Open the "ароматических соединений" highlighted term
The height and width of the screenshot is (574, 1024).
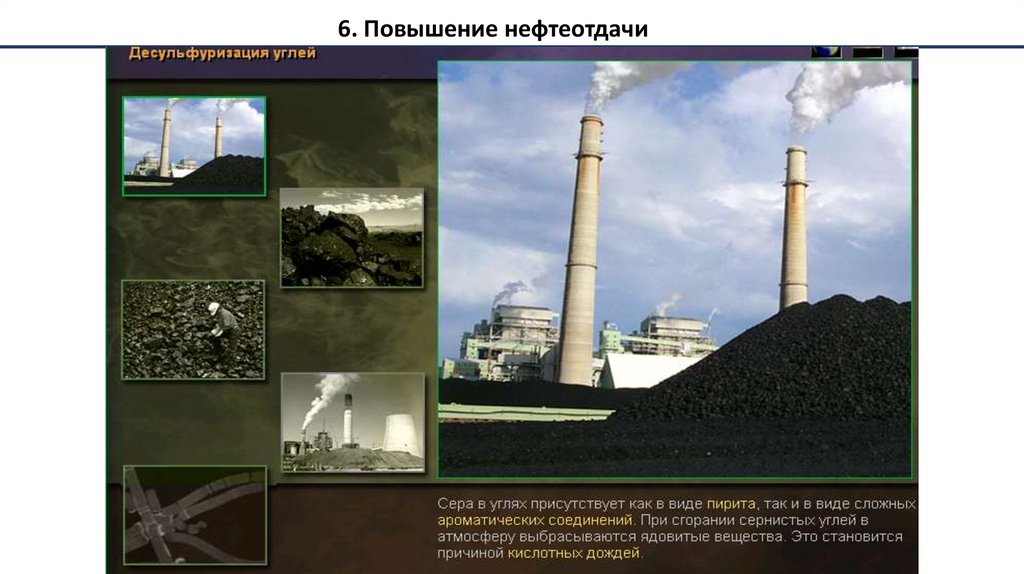(x=535, y=520)
